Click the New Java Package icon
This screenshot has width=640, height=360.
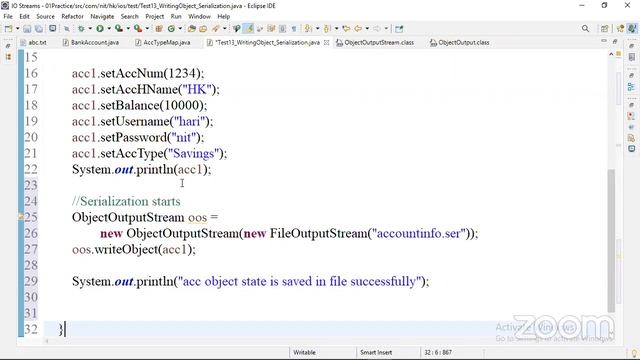click(159, 29)
